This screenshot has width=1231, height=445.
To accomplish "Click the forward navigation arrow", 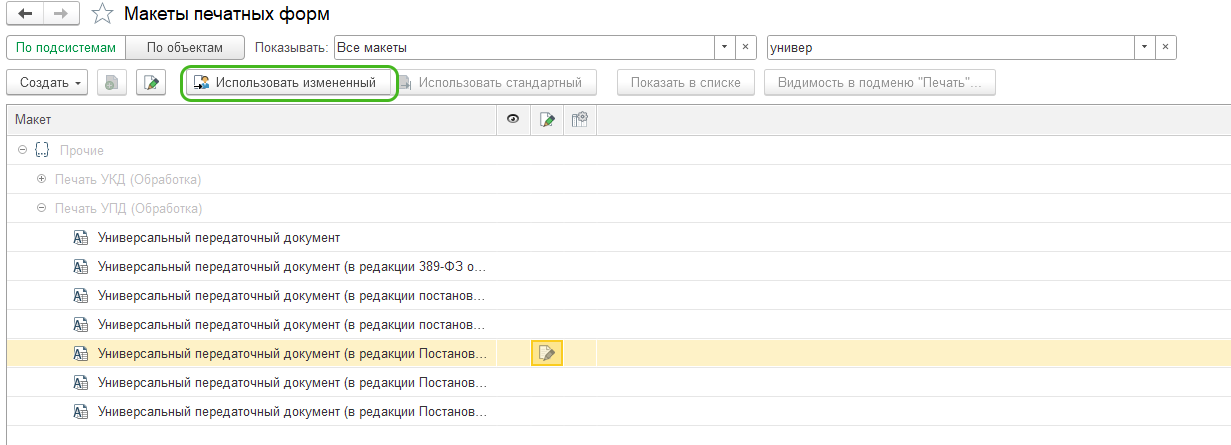I will (61, 14).
